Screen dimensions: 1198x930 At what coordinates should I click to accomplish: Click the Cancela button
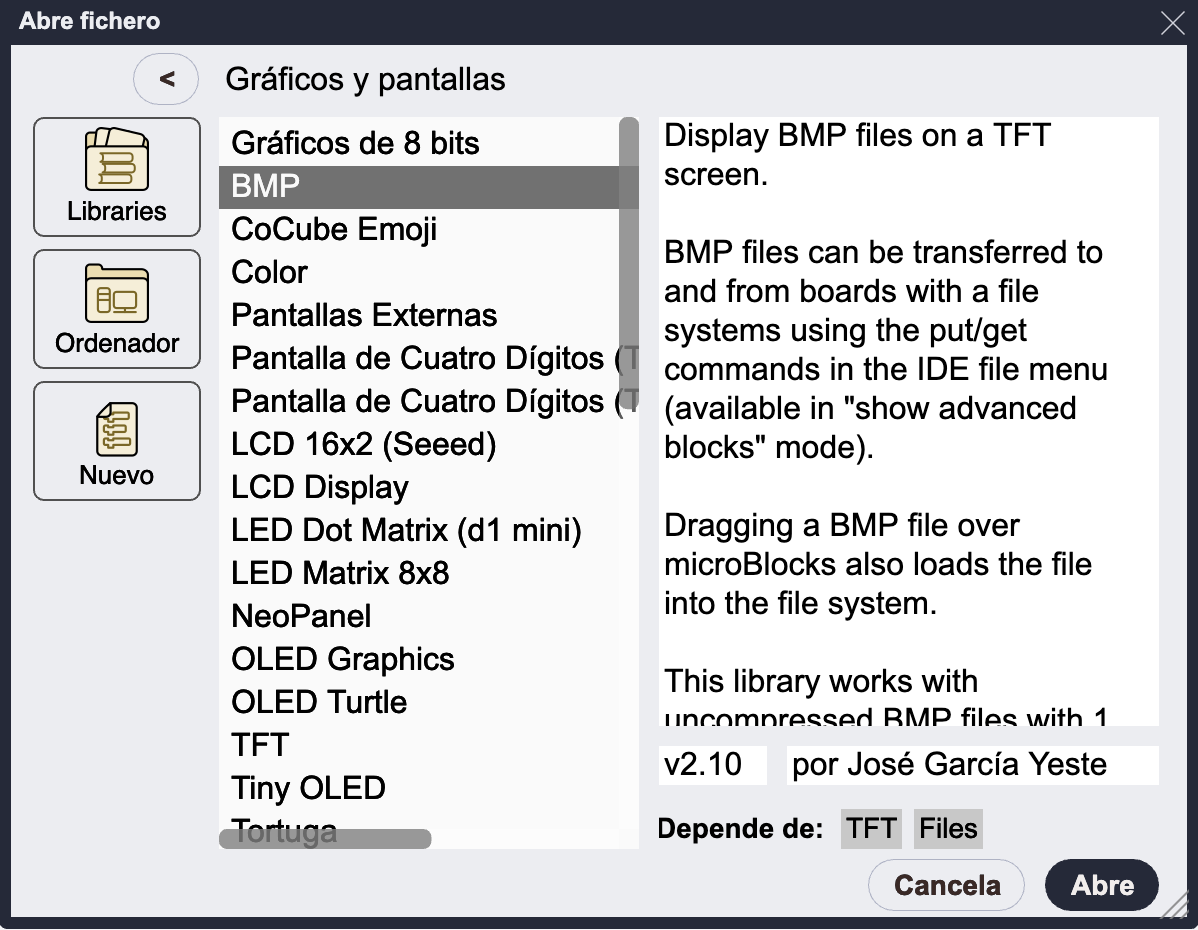[947, 885]
